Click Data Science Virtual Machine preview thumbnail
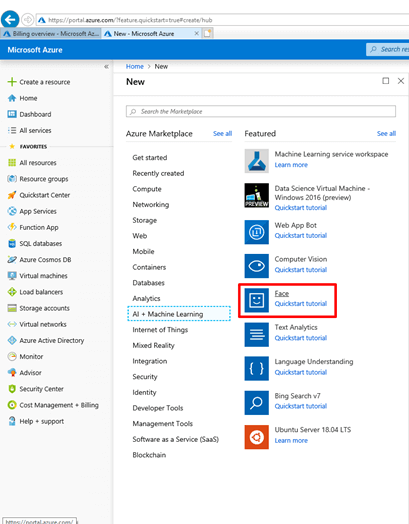The image size is (409, 524). click(256, 195)
